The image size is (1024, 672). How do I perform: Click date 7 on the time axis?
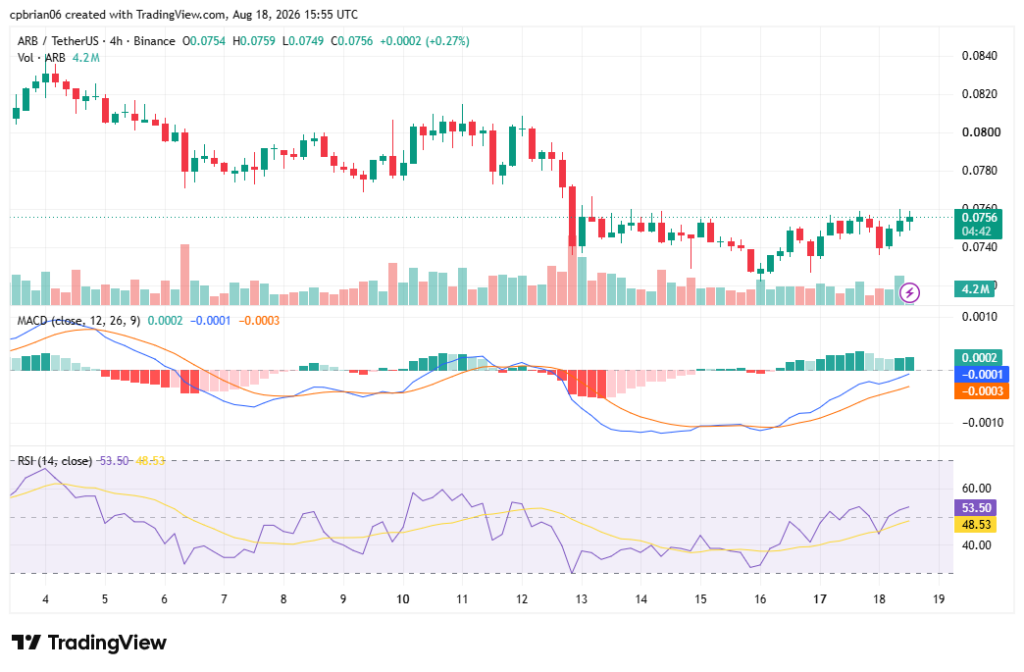(224, 600)
